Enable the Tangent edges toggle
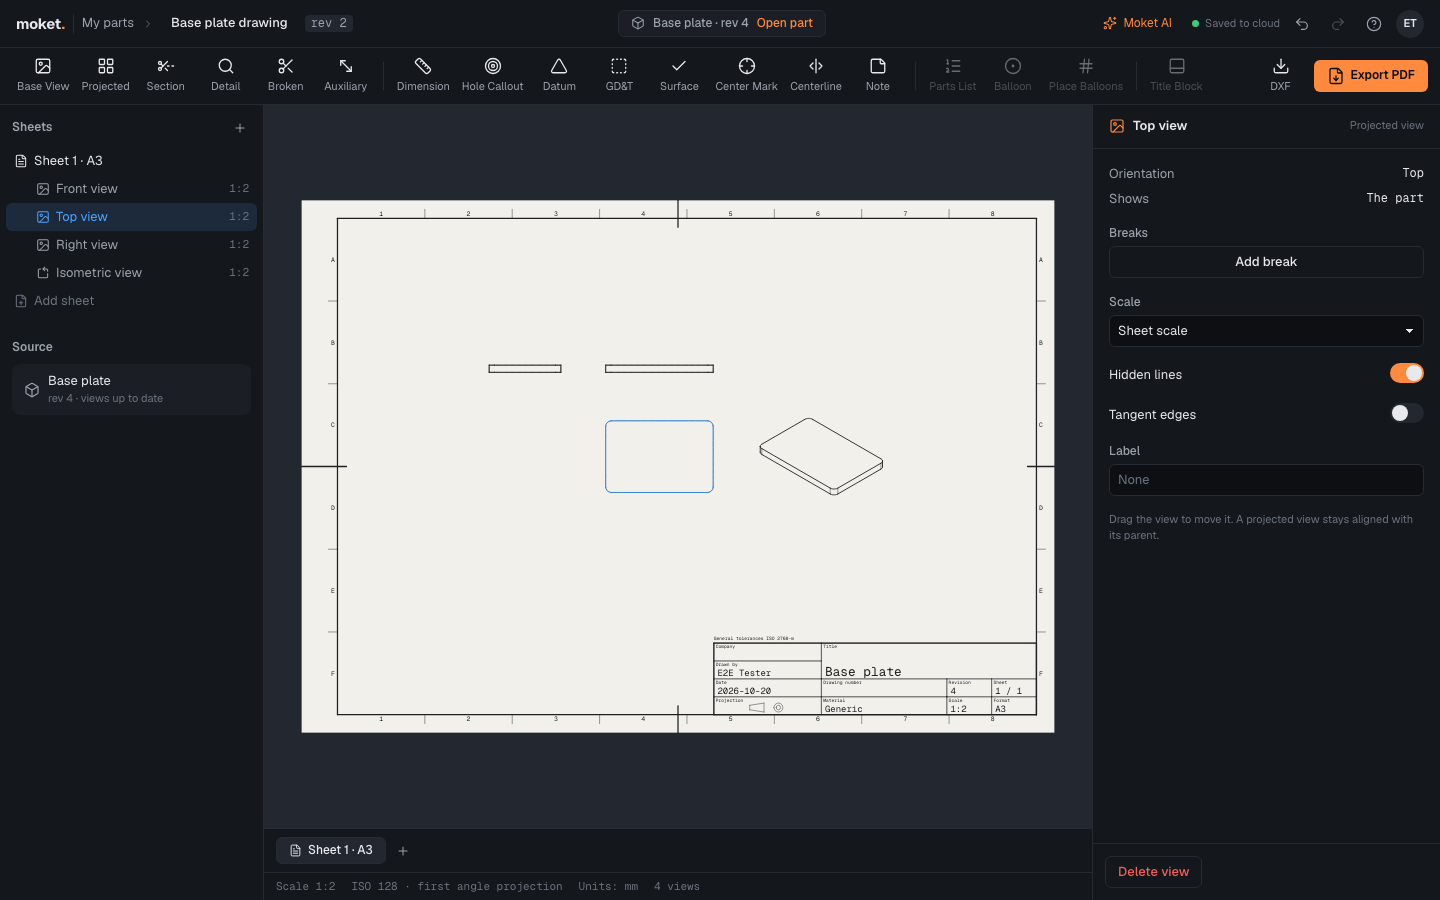Viewport: 1440px width, 900px height. (1406, 413)
